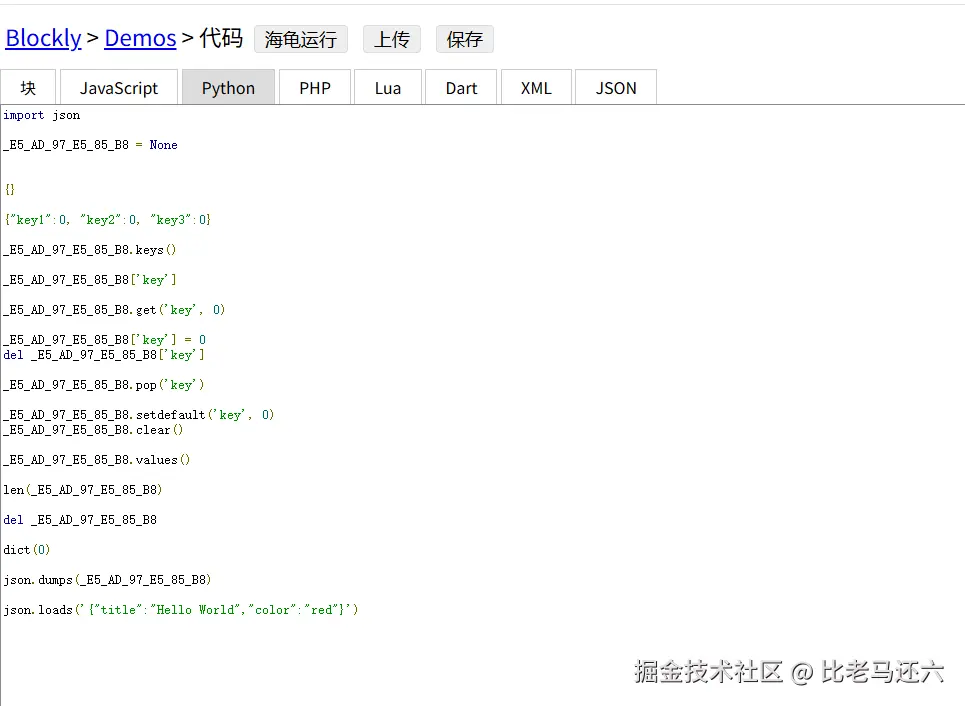Show the XML tab

click(x=536, y=88)
